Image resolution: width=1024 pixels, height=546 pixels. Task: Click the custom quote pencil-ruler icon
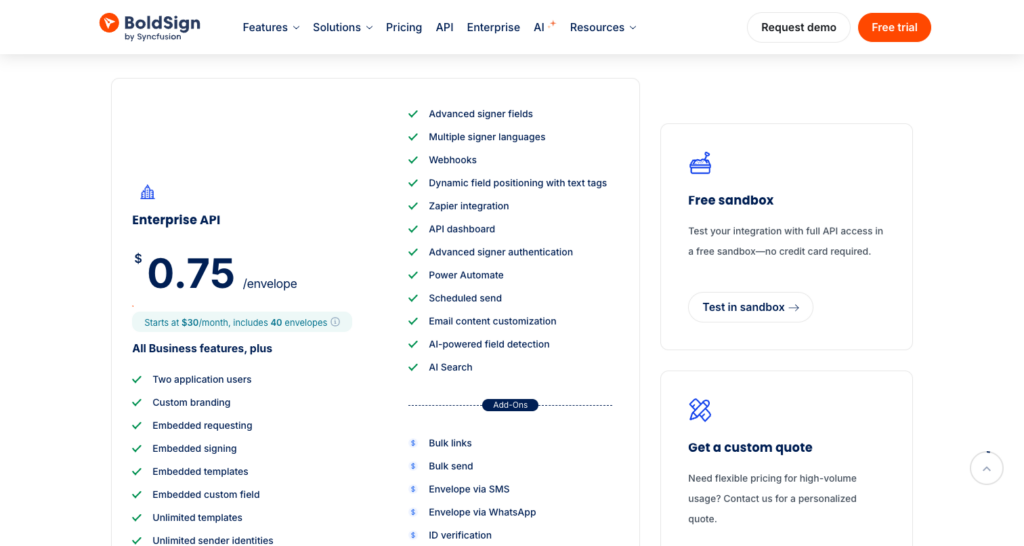pyautogui.click(x=700, y=410)
